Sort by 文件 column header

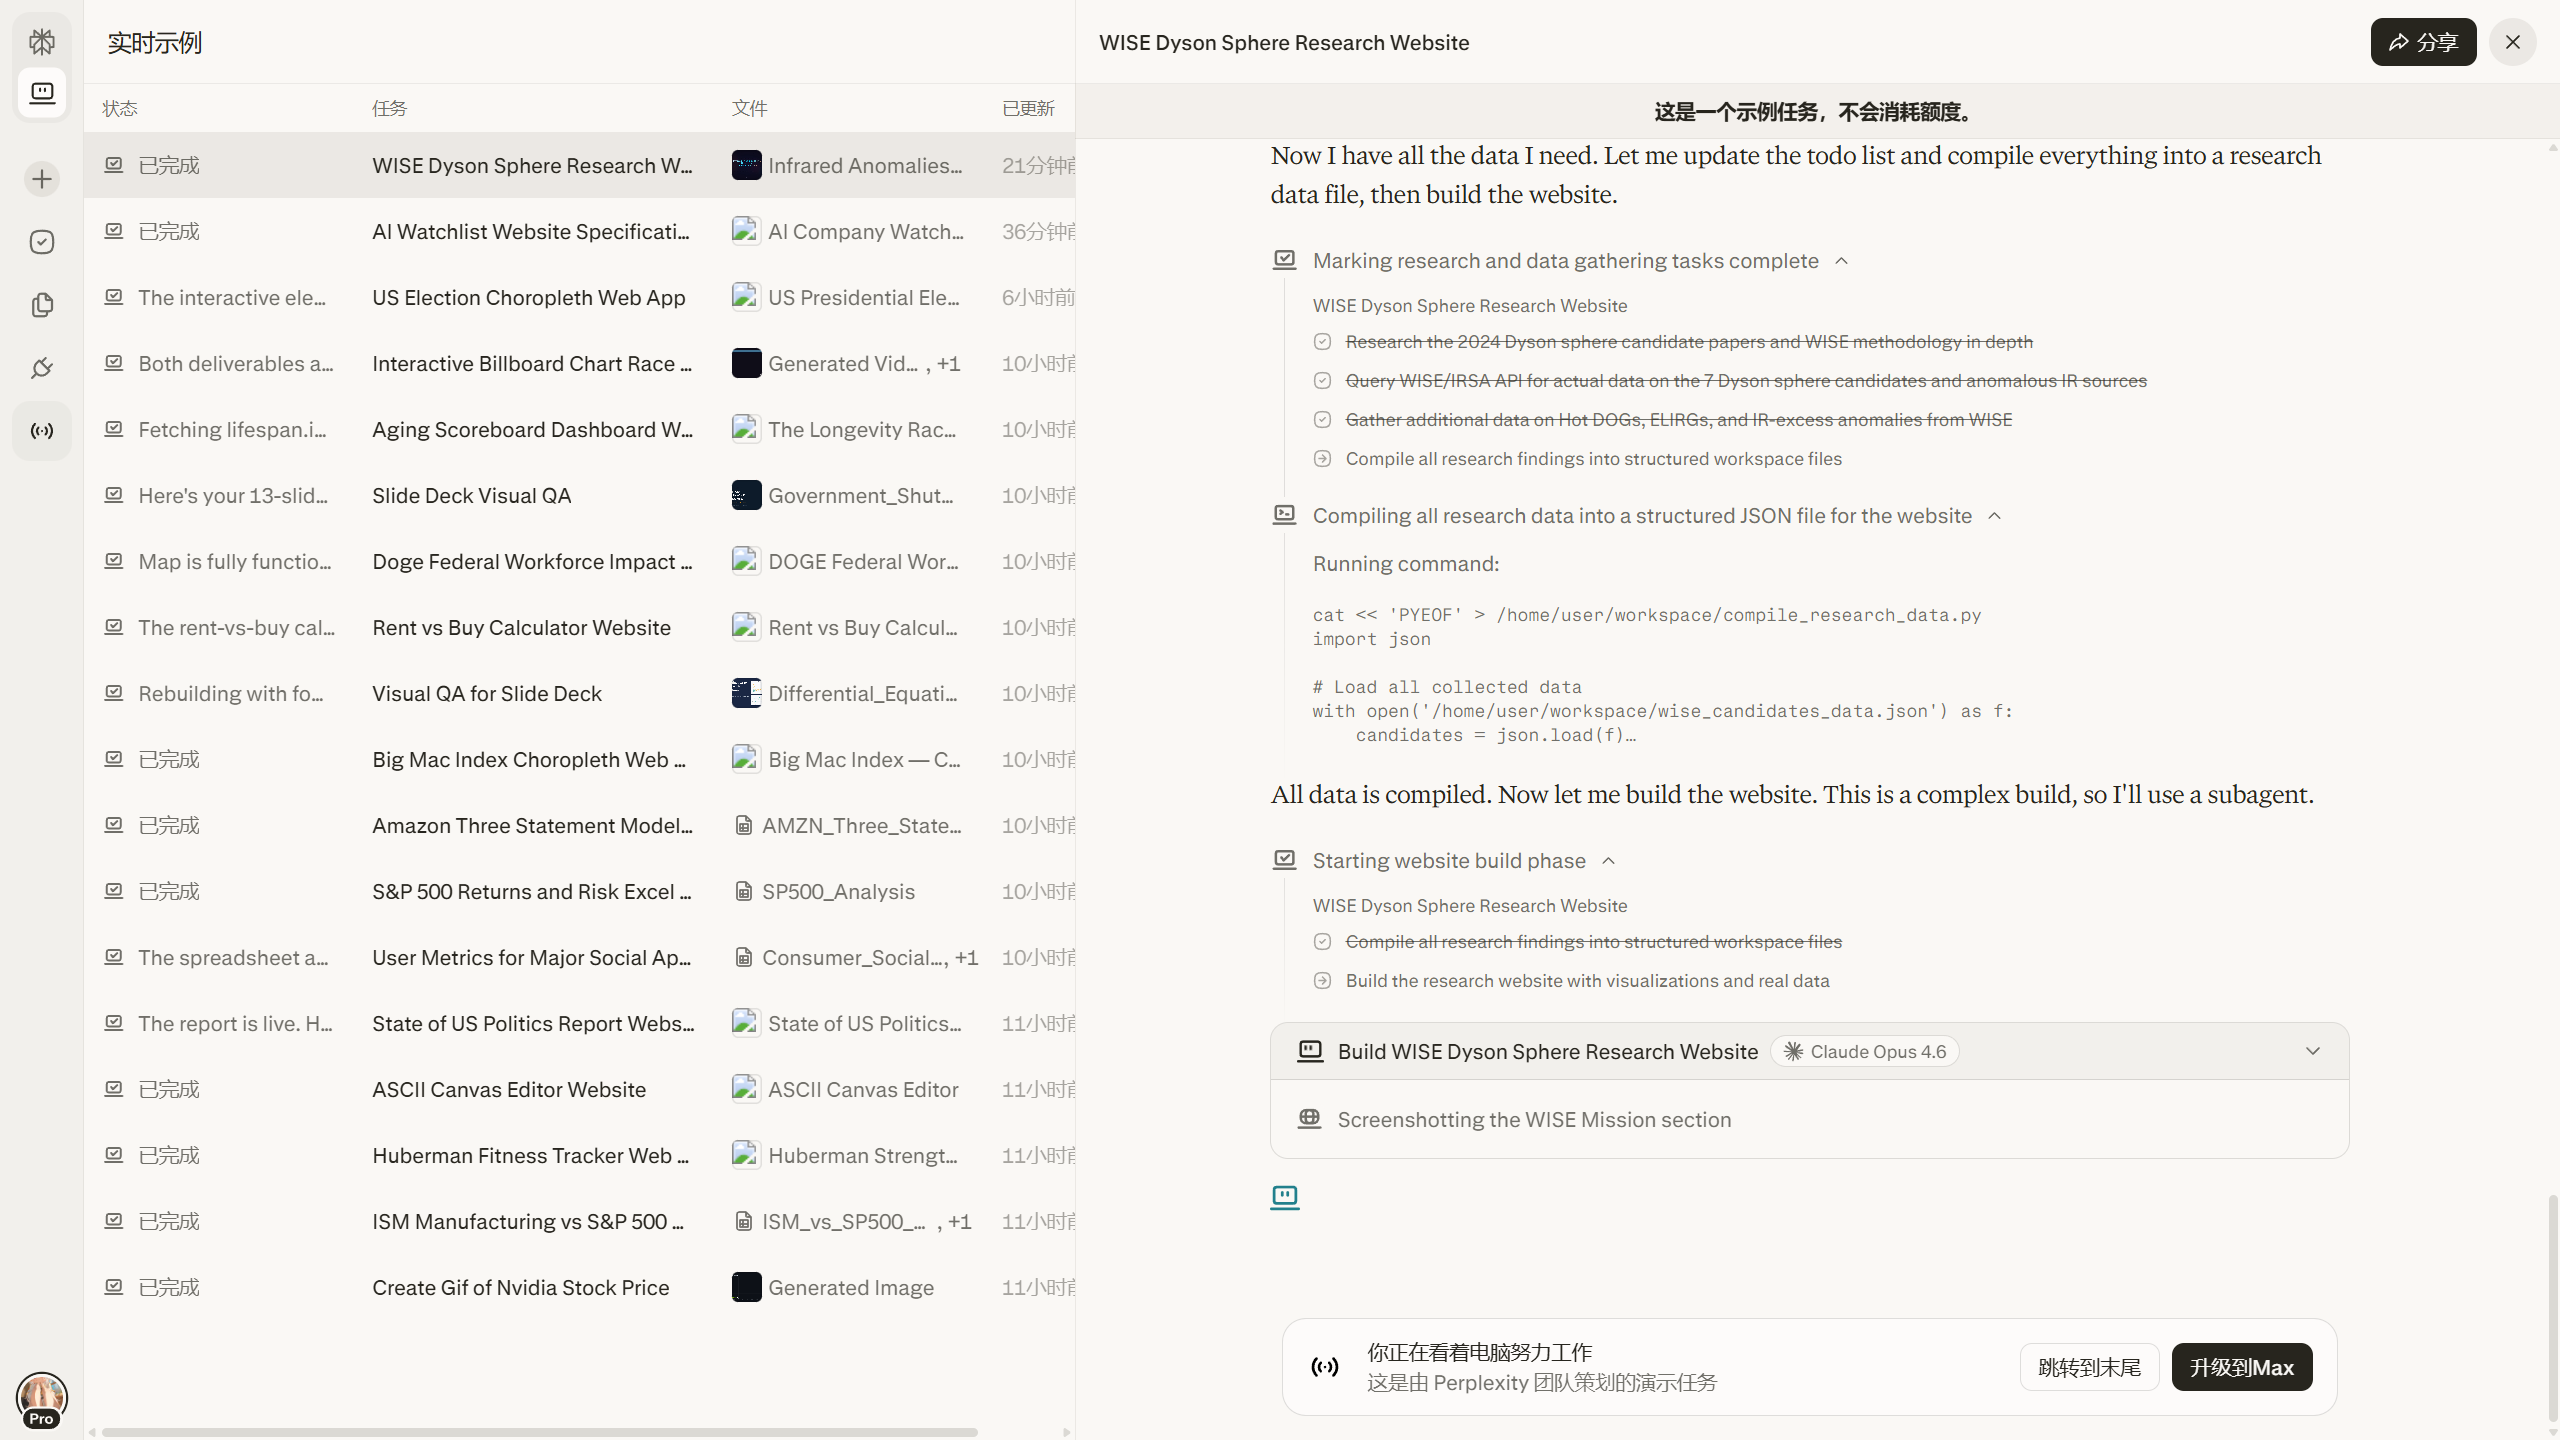750,108
